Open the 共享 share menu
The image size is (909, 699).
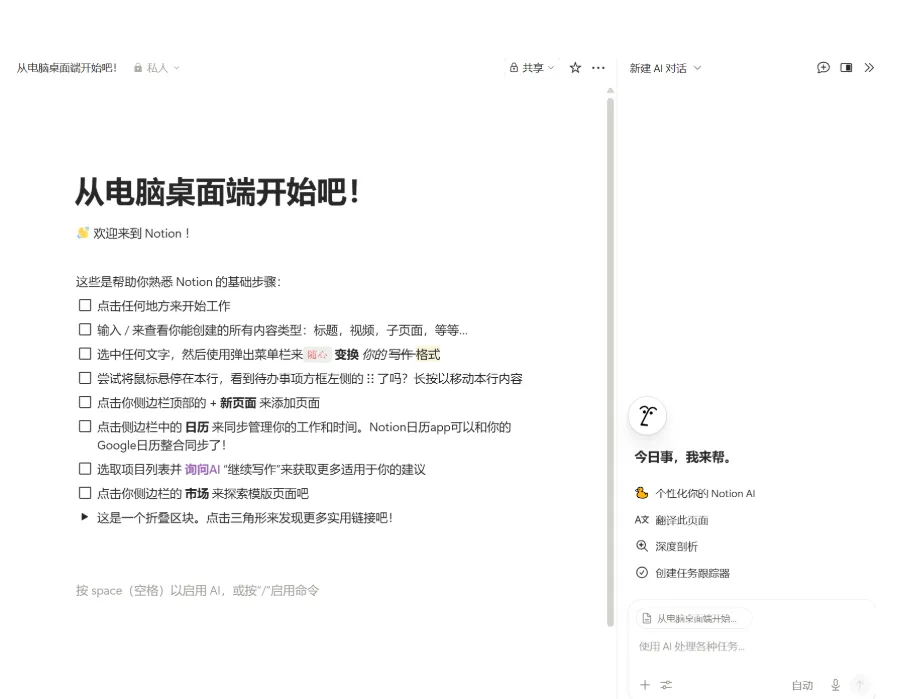pyautogui.click(x=532, y=68)
